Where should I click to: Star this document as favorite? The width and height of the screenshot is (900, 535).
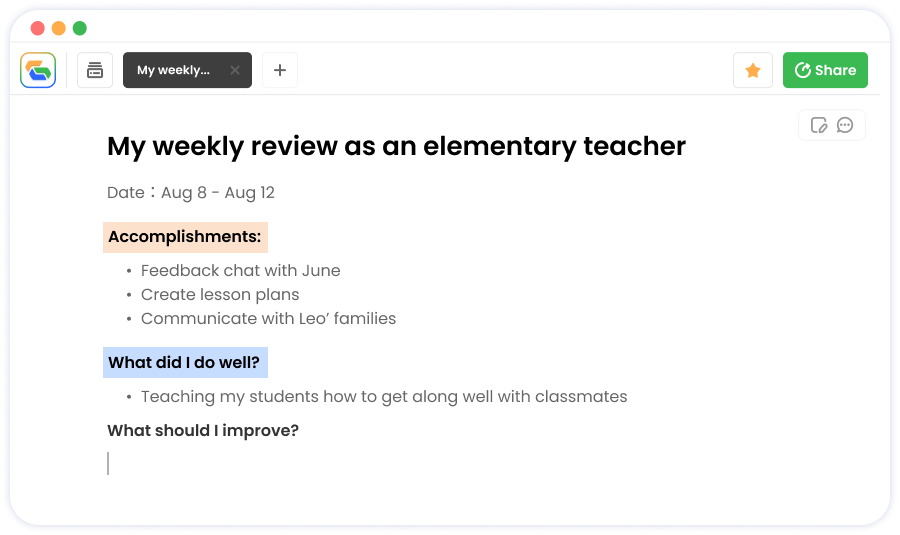point(752,70)
